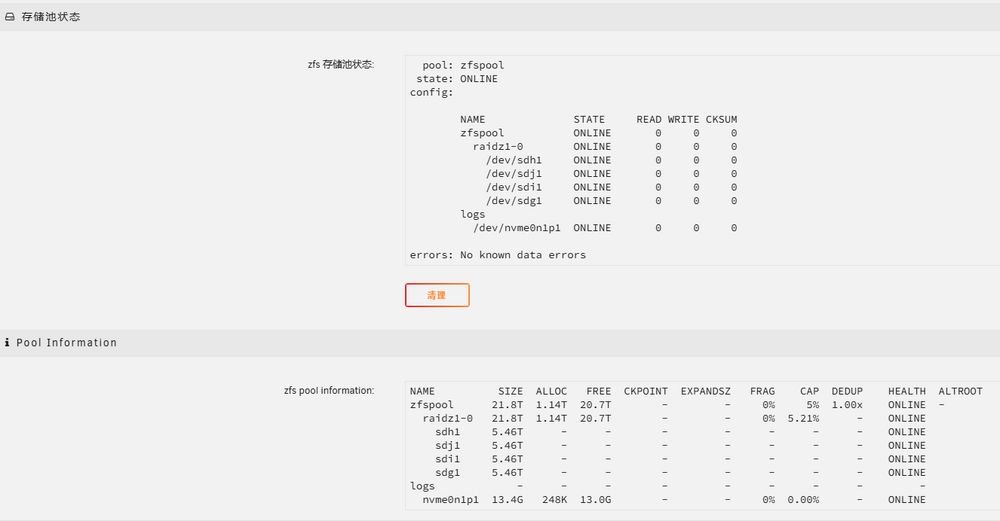Click sdj1 in the pool information table
The width and height of the screenshot is (1000, 521).
(x=448, y=445)
